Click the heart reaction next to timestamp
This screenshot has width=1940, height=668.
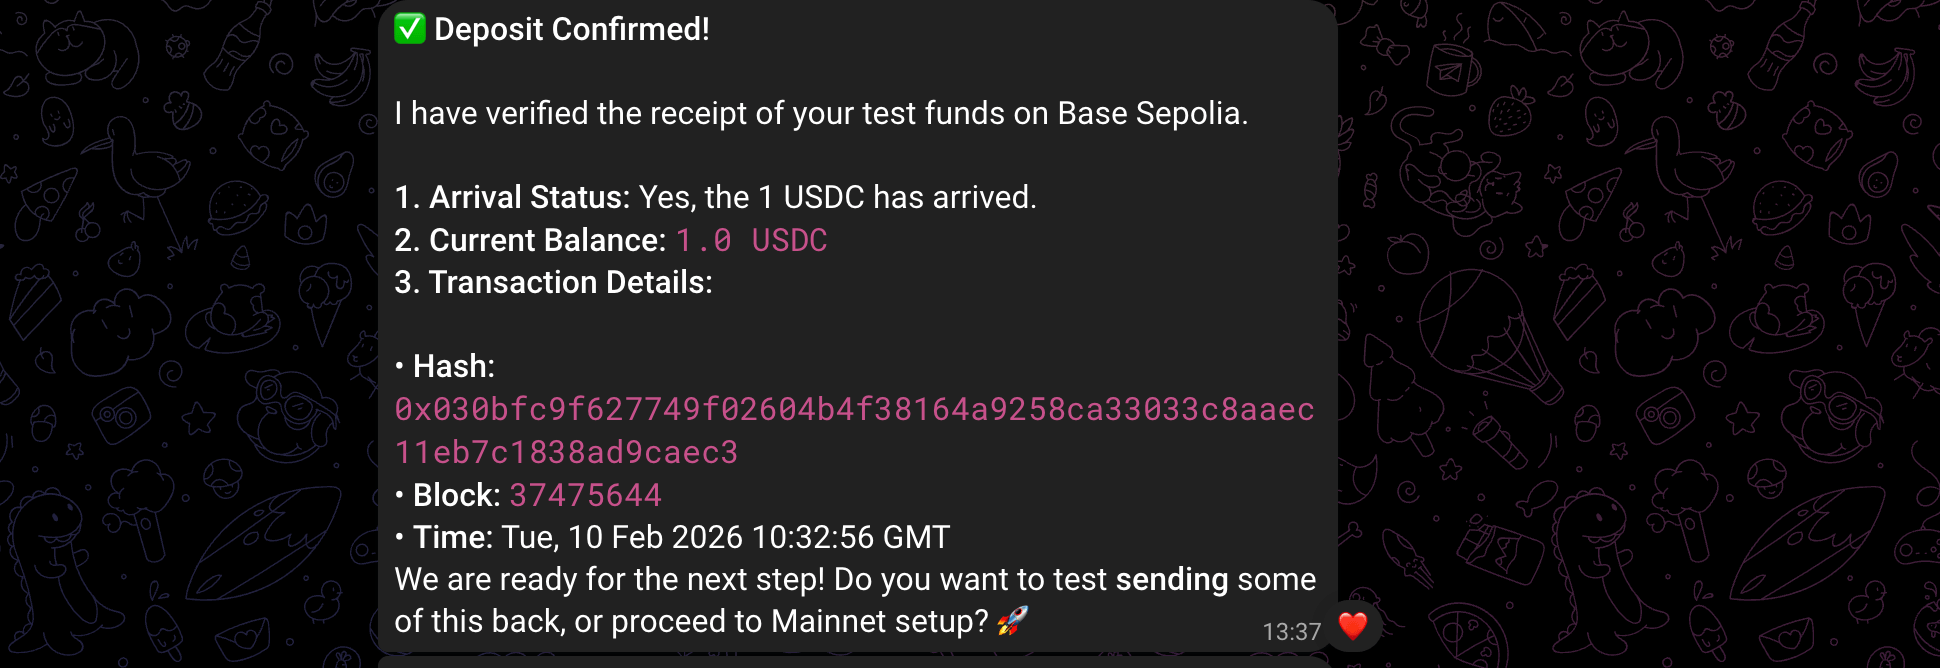click(1351, 626)
